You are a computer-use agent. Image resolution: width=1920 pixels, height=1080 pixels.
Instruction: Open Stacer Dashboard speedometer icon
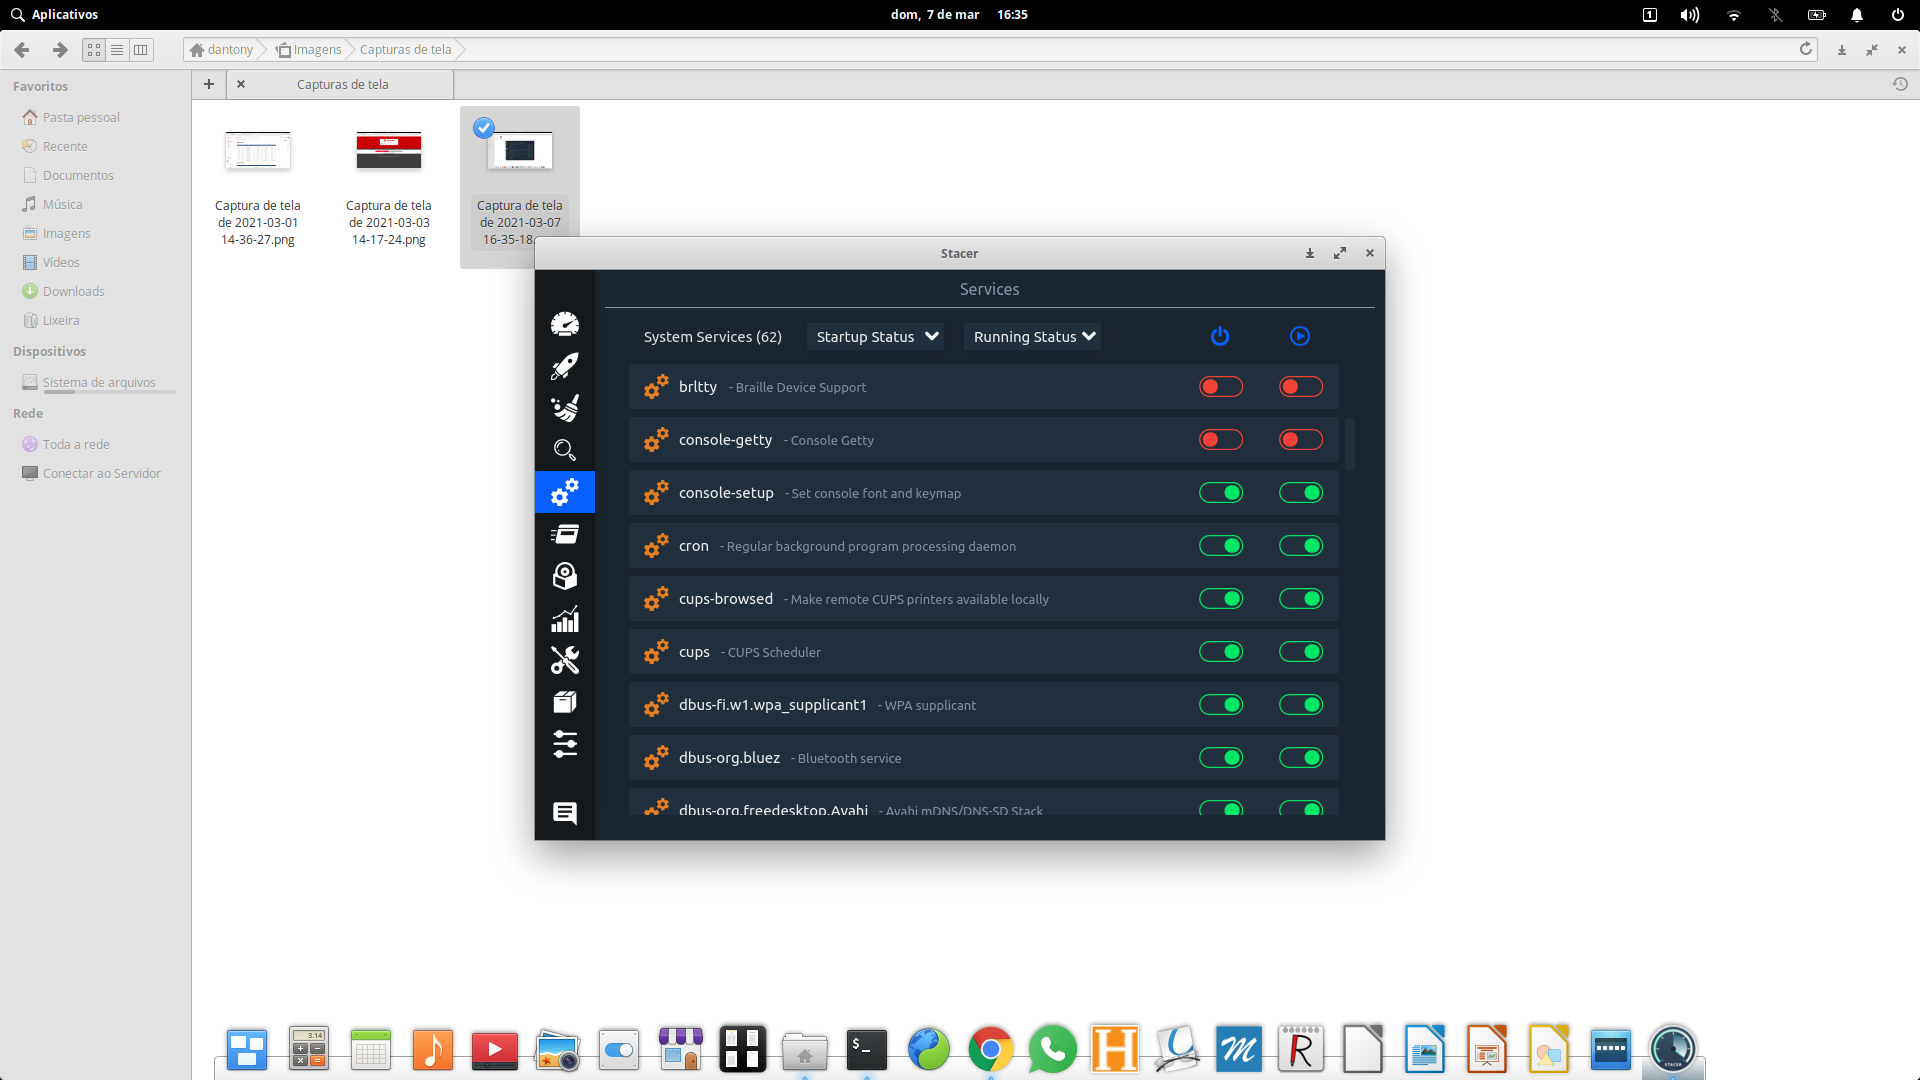[565, 324]
